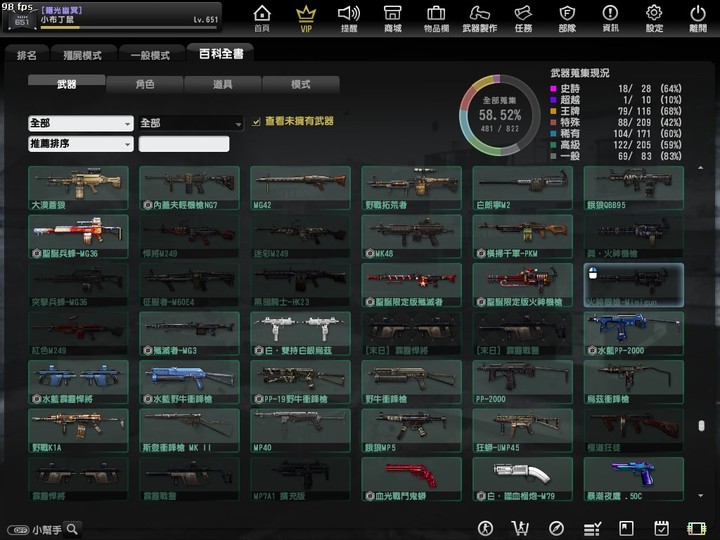Expand the second 全部 dark dropdown
Screen dimensions: 720x540
tap(191, 123)
